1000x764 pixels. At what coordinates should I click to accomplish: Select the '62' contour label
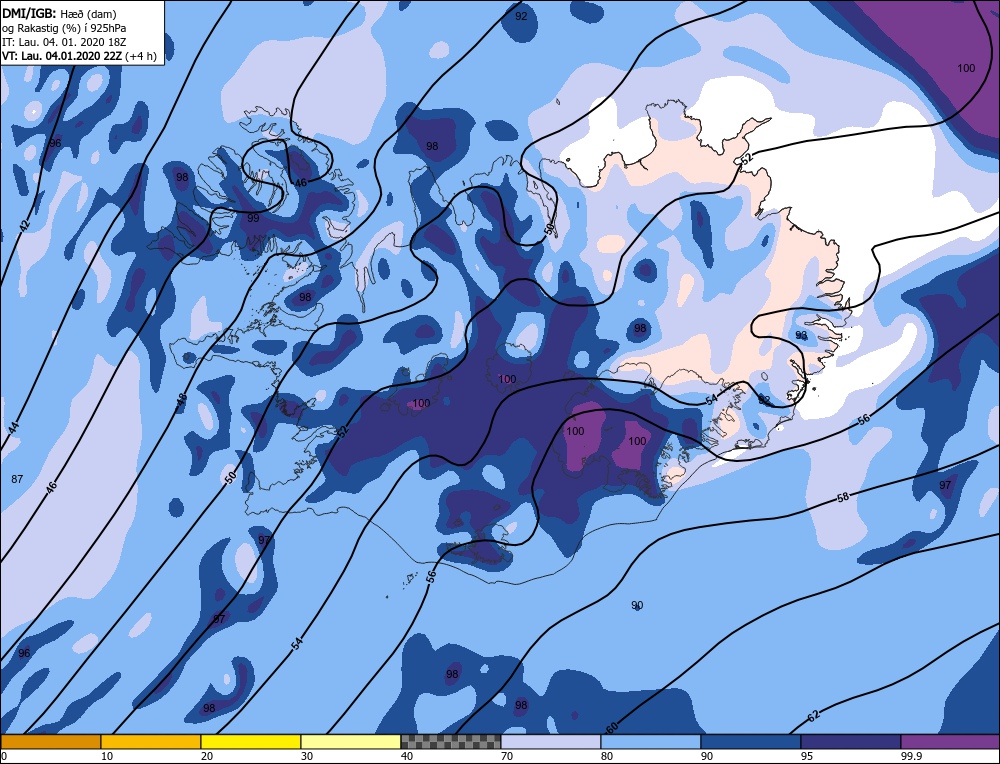(x=813, y=716)
